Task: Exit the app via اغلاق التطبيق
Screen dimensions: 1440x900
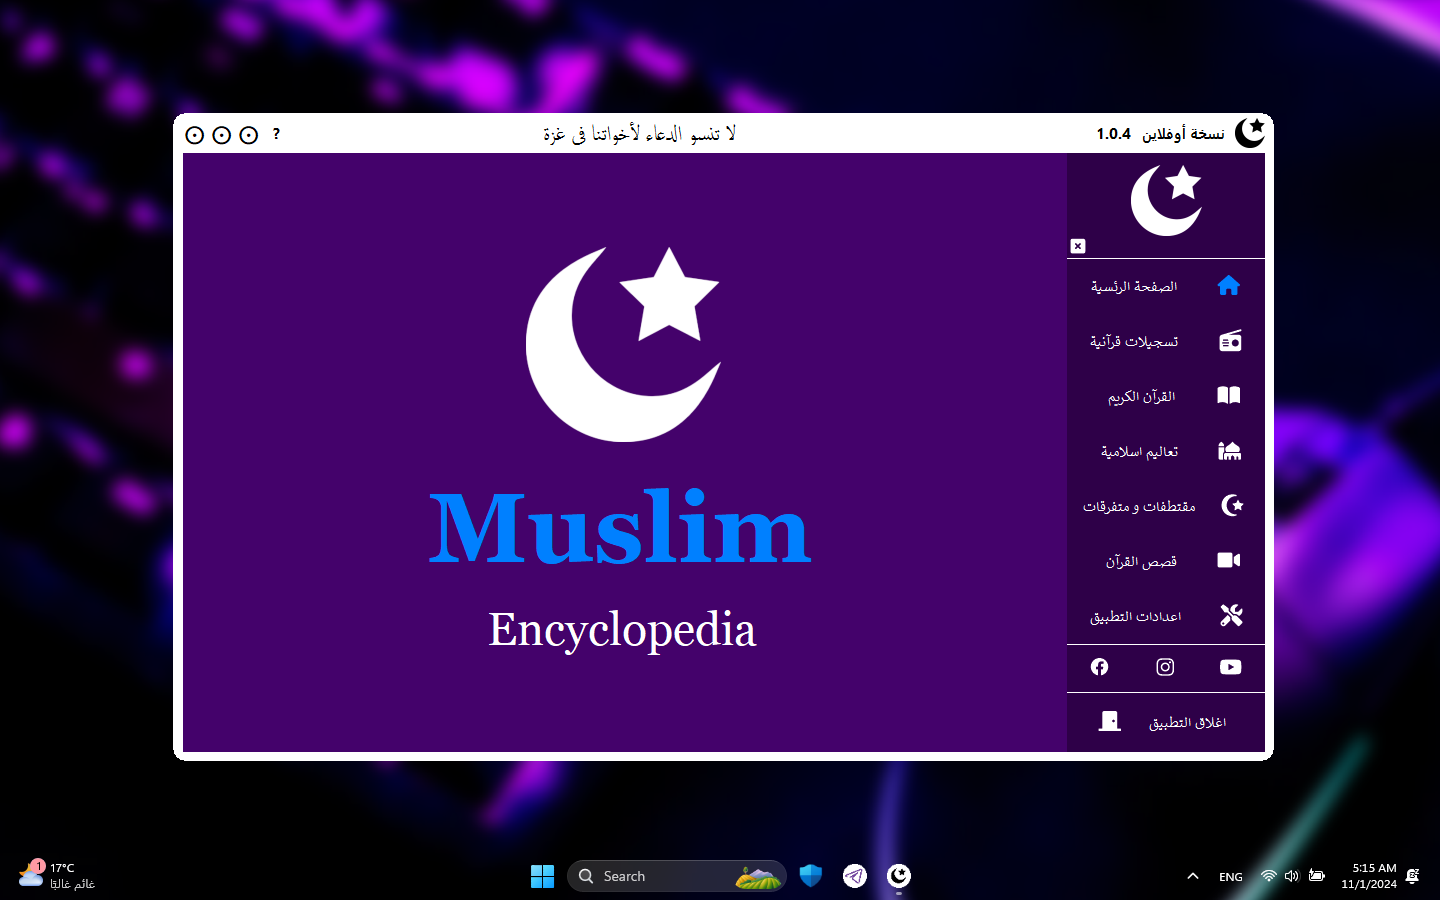Action: click(1166, 722)
